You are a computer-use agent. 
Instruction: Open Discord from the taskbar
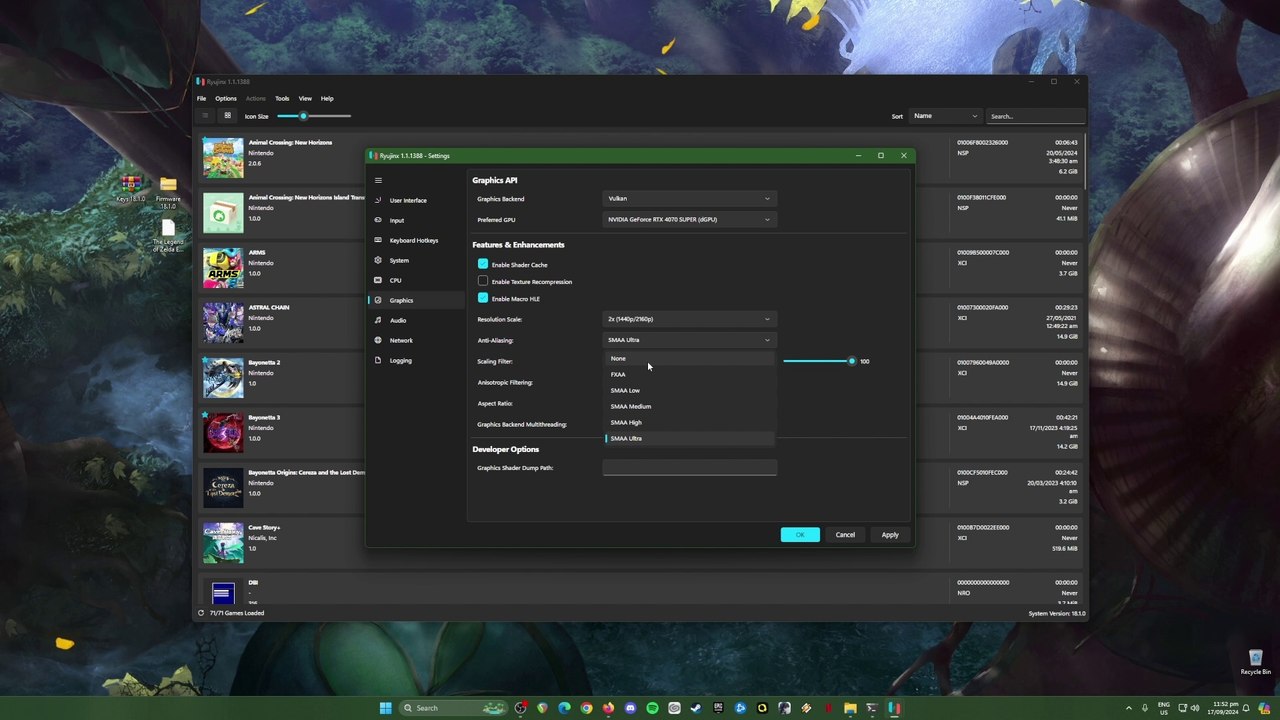pos(630,708)
